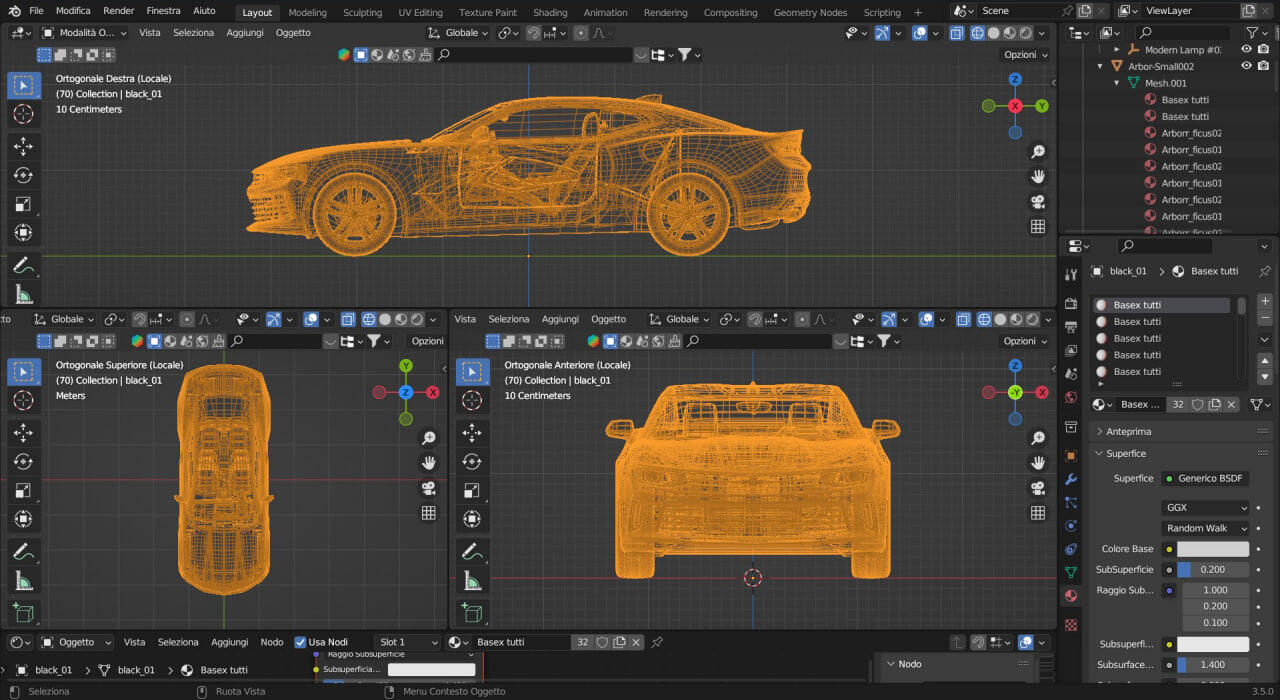The image size is (1280, 700).
Task: Toggle camera view in top viewport
Action: tap(1038, 201)
